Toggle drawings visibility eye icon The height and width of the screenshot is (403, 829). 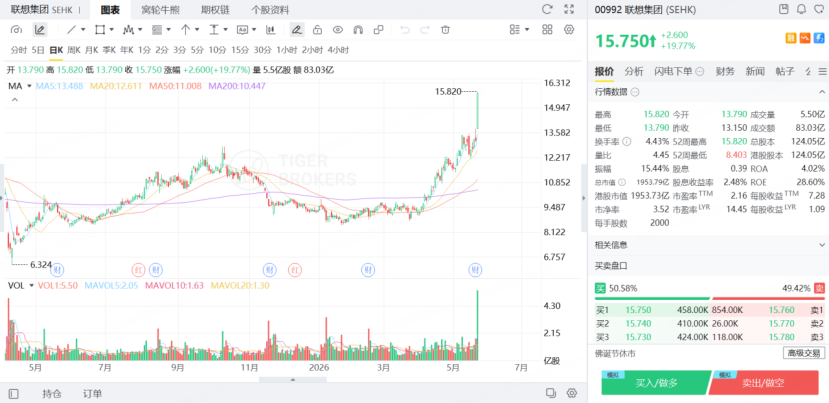point(337,30)
